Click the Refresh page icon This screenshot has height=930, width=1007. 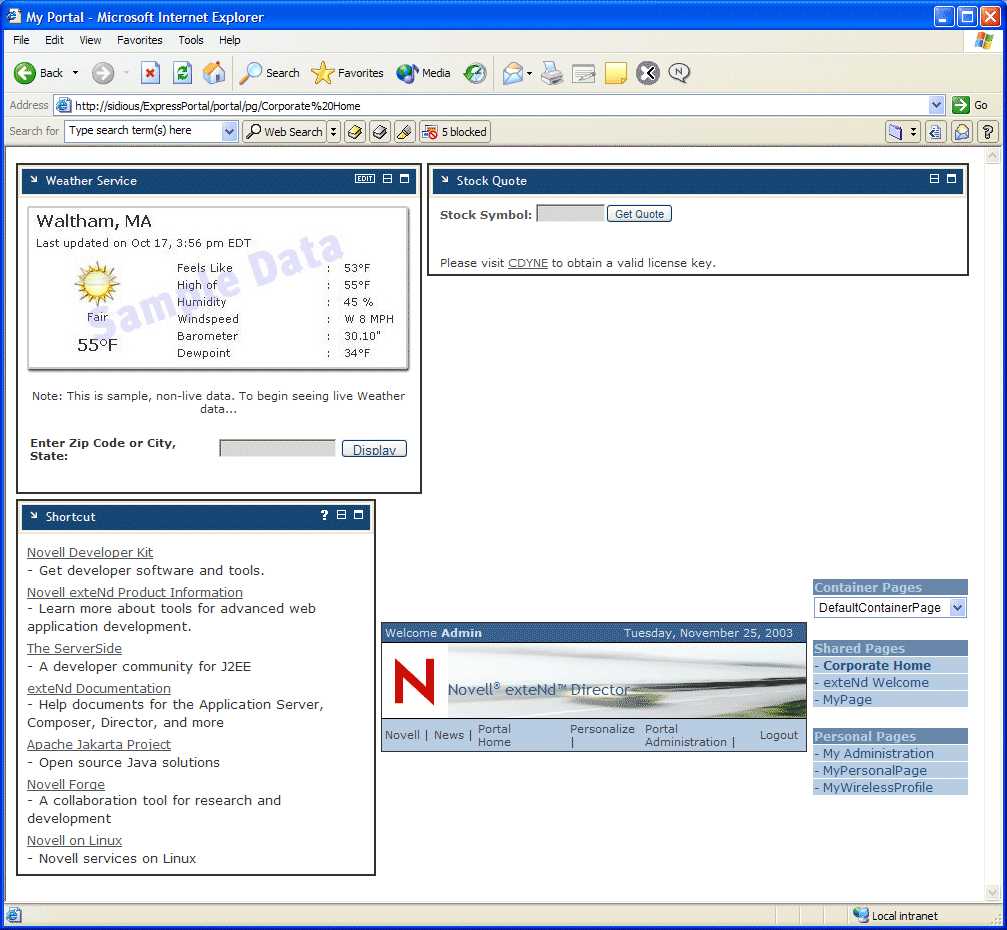(182, 73)
